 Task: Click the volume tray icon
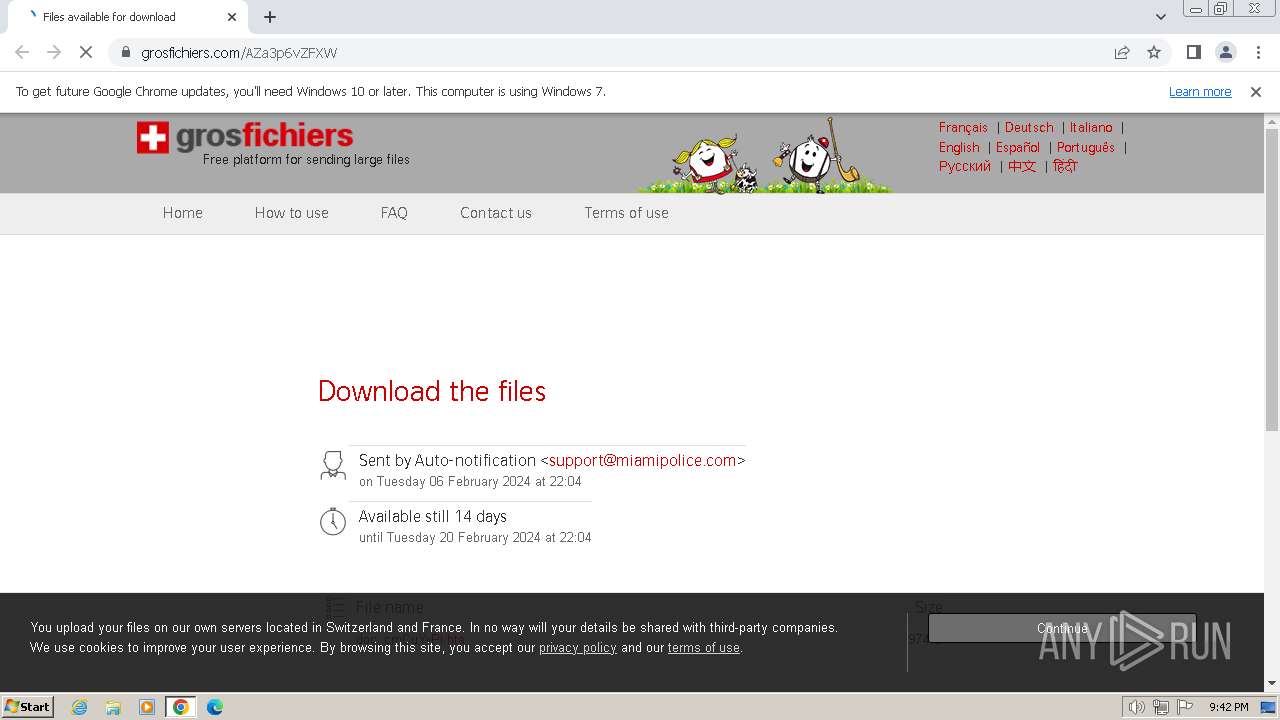coord(1137,707)
